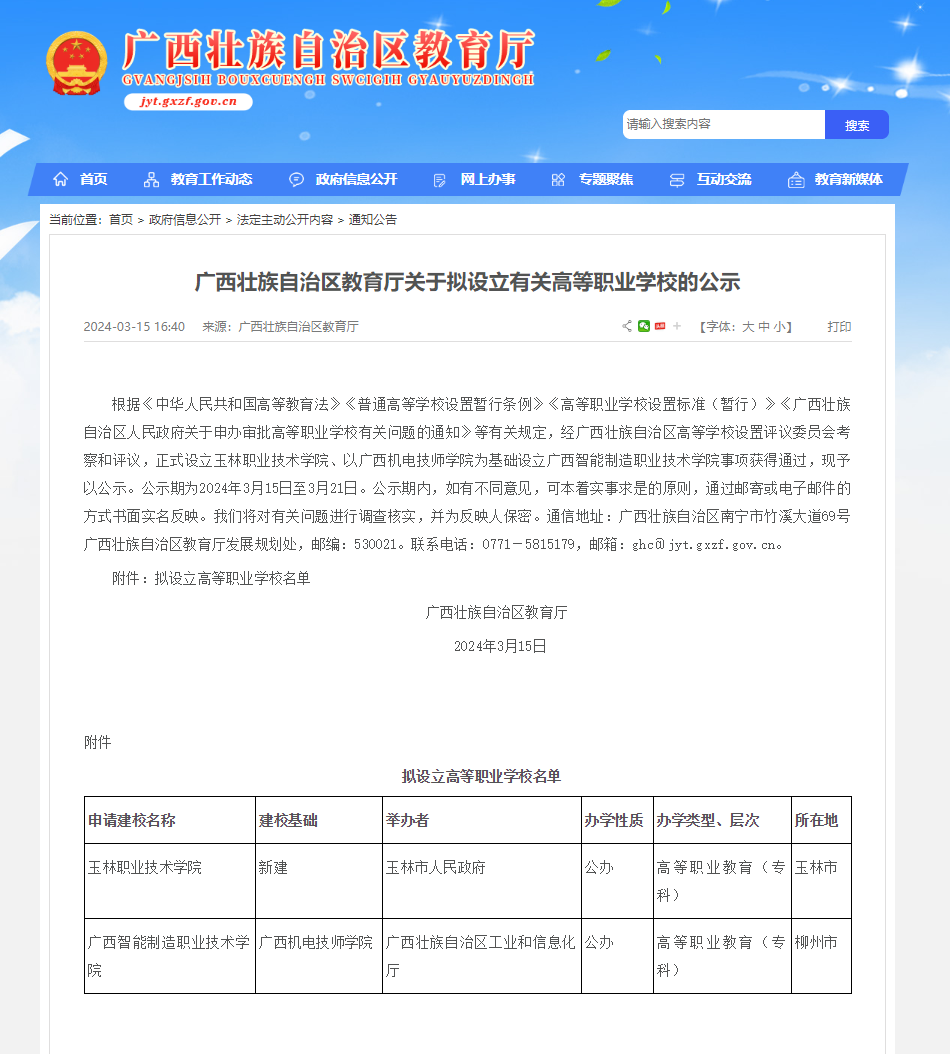Click the home icon beside 首页

coord(61,179)
